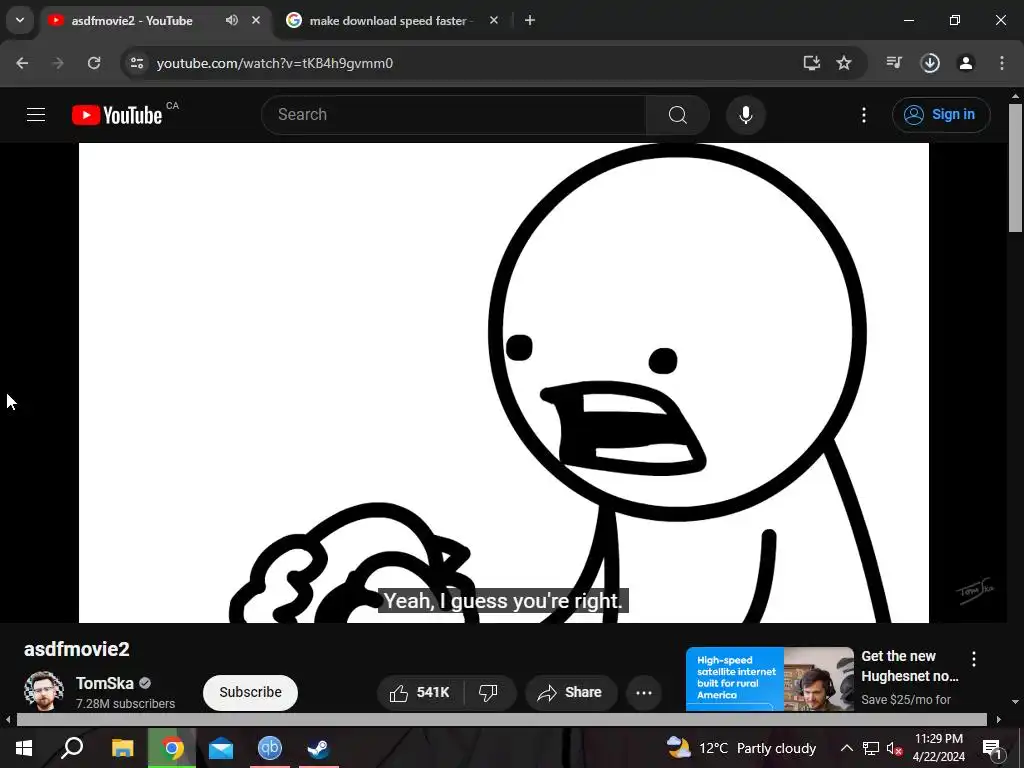Open the tab search dropdown arrow
The image size is (1024, 768).
coord(20,20)
